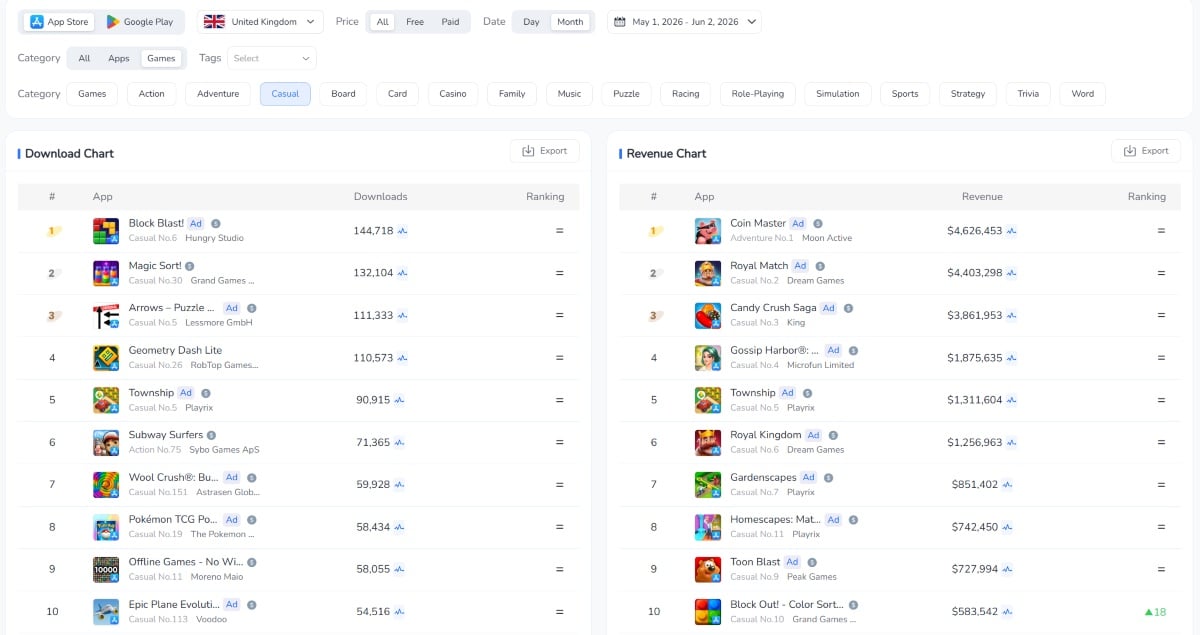
Task: Click Ad badge beside Candy Crush Saga
Action: point(828,308)
